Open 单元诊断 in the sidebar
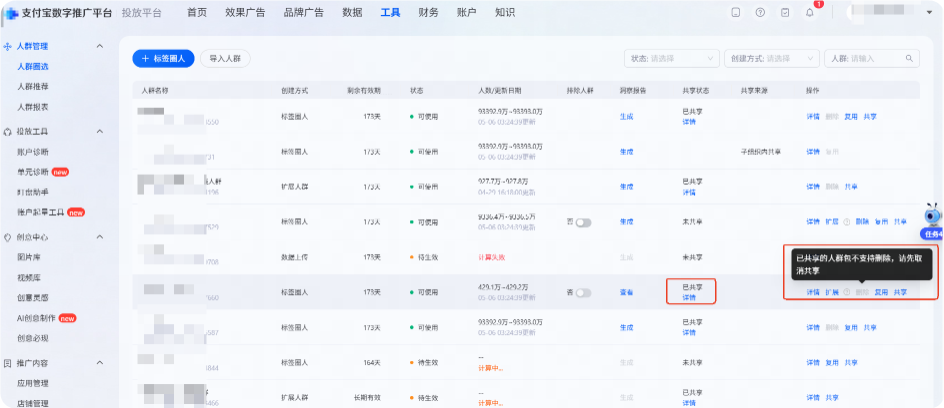The width and height of the screenshot is (944, 408). tap(33, 172)
